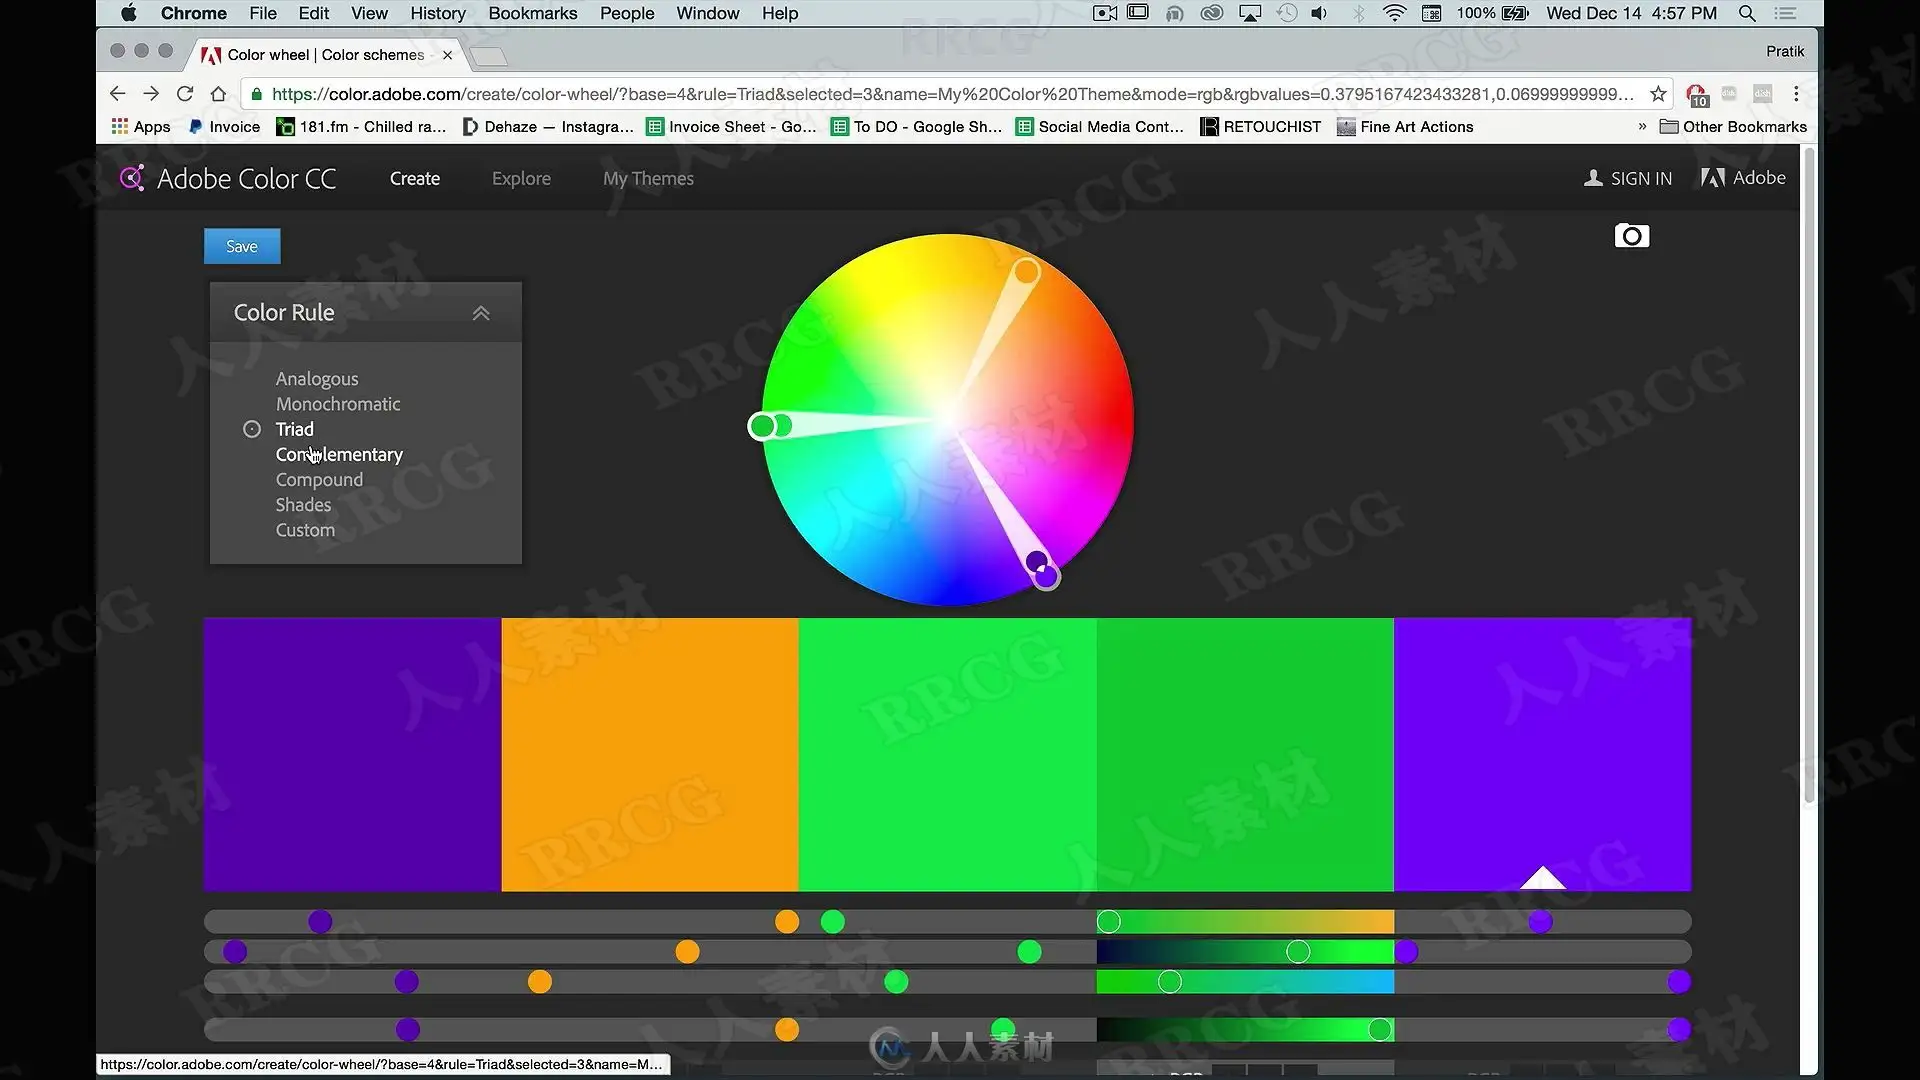
Task: Open the Time Machine menu bar icon
Action: pos(1287,13)
